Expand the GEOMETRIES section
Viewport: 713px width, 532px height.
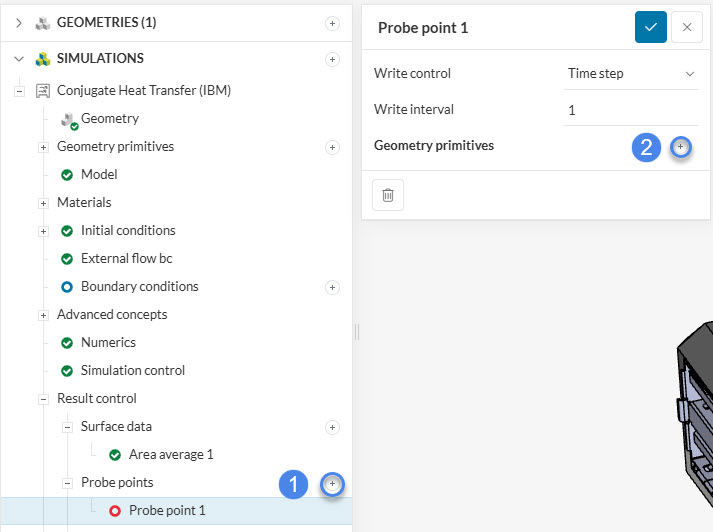point(18,22)
